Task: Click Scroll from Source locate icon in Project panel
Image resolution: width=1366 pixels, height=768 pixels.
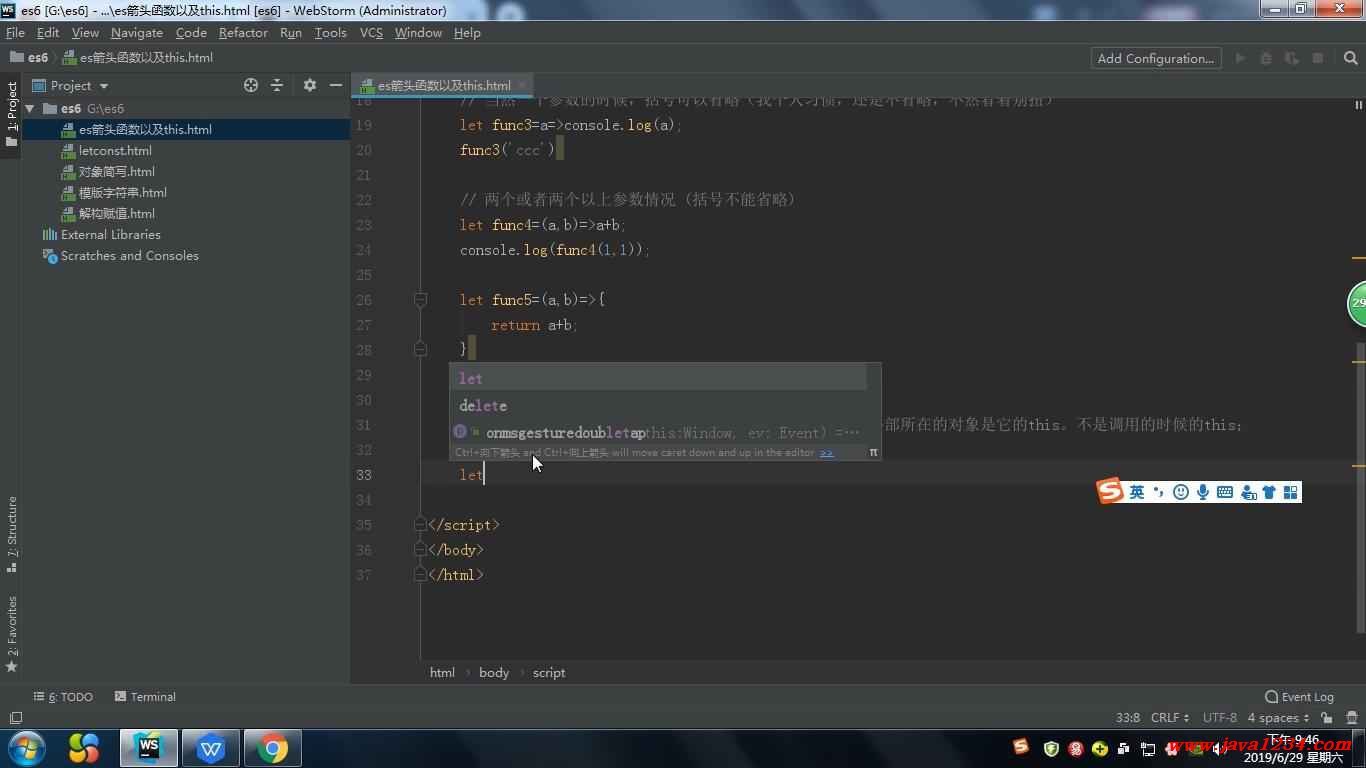Action: [251, 85]
